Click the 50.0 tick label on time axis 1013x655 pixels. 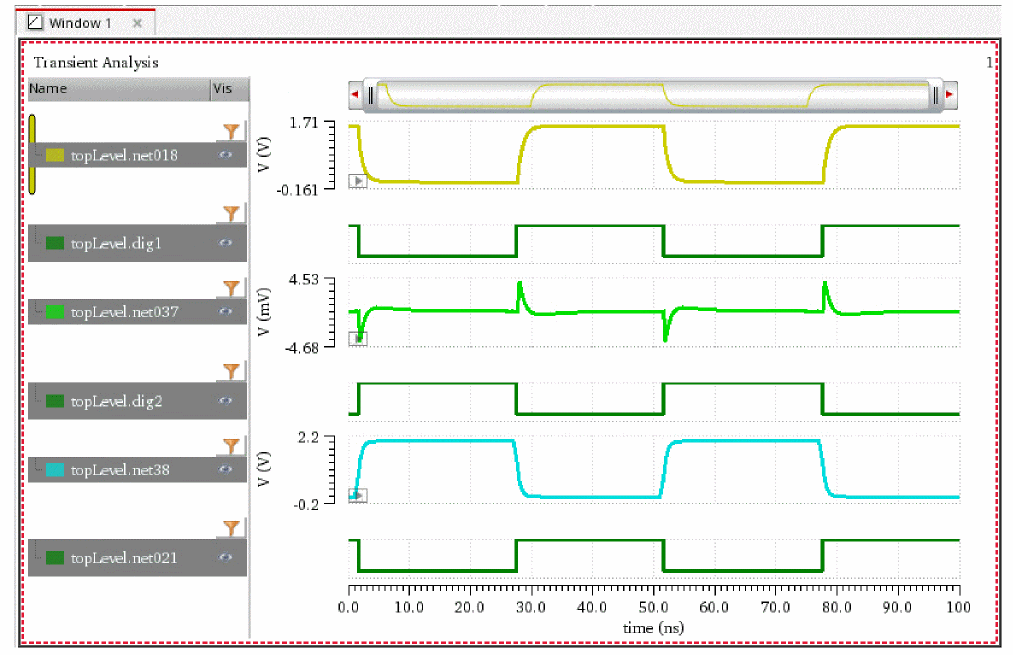[653, 608]
